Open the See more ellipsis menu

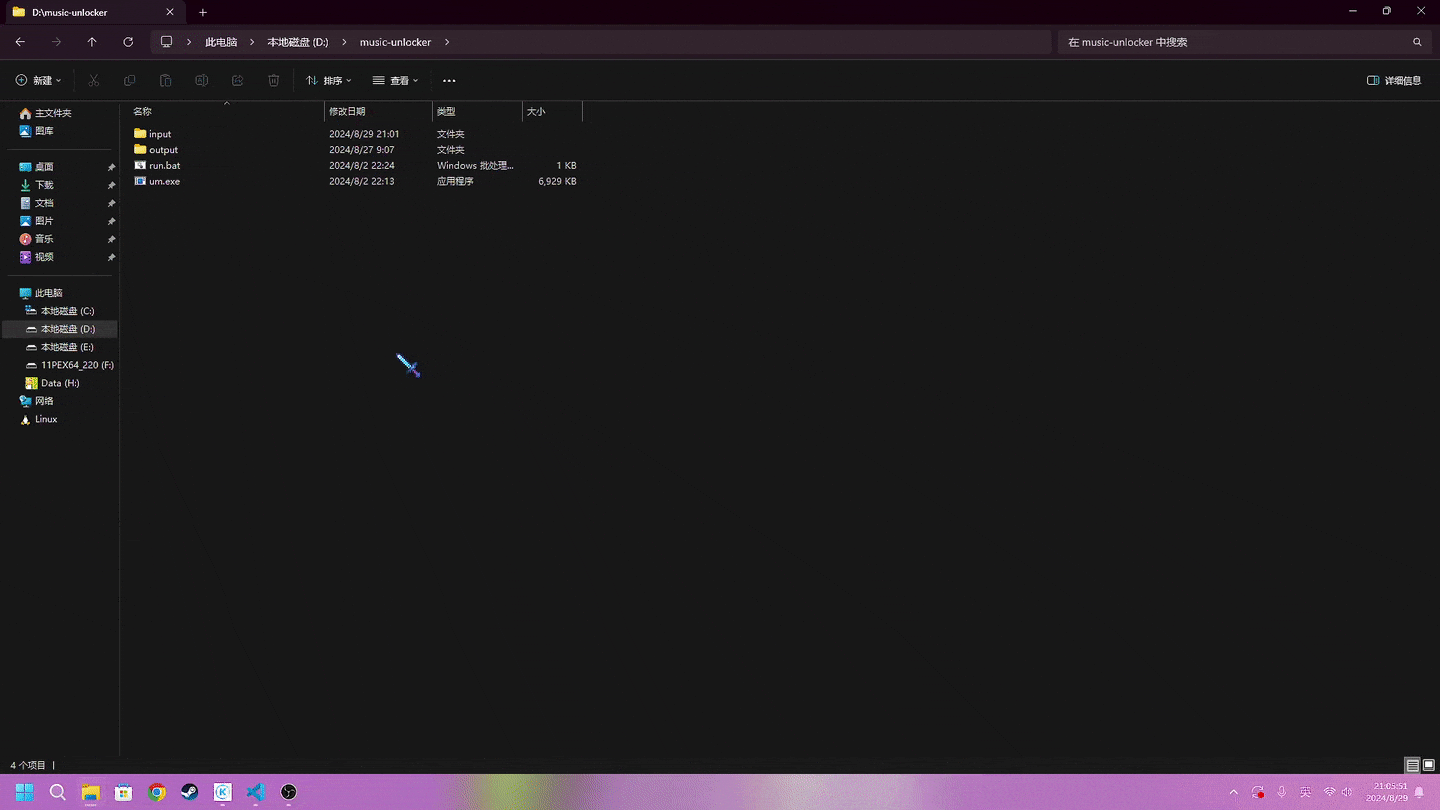click(x=449, y=81)
